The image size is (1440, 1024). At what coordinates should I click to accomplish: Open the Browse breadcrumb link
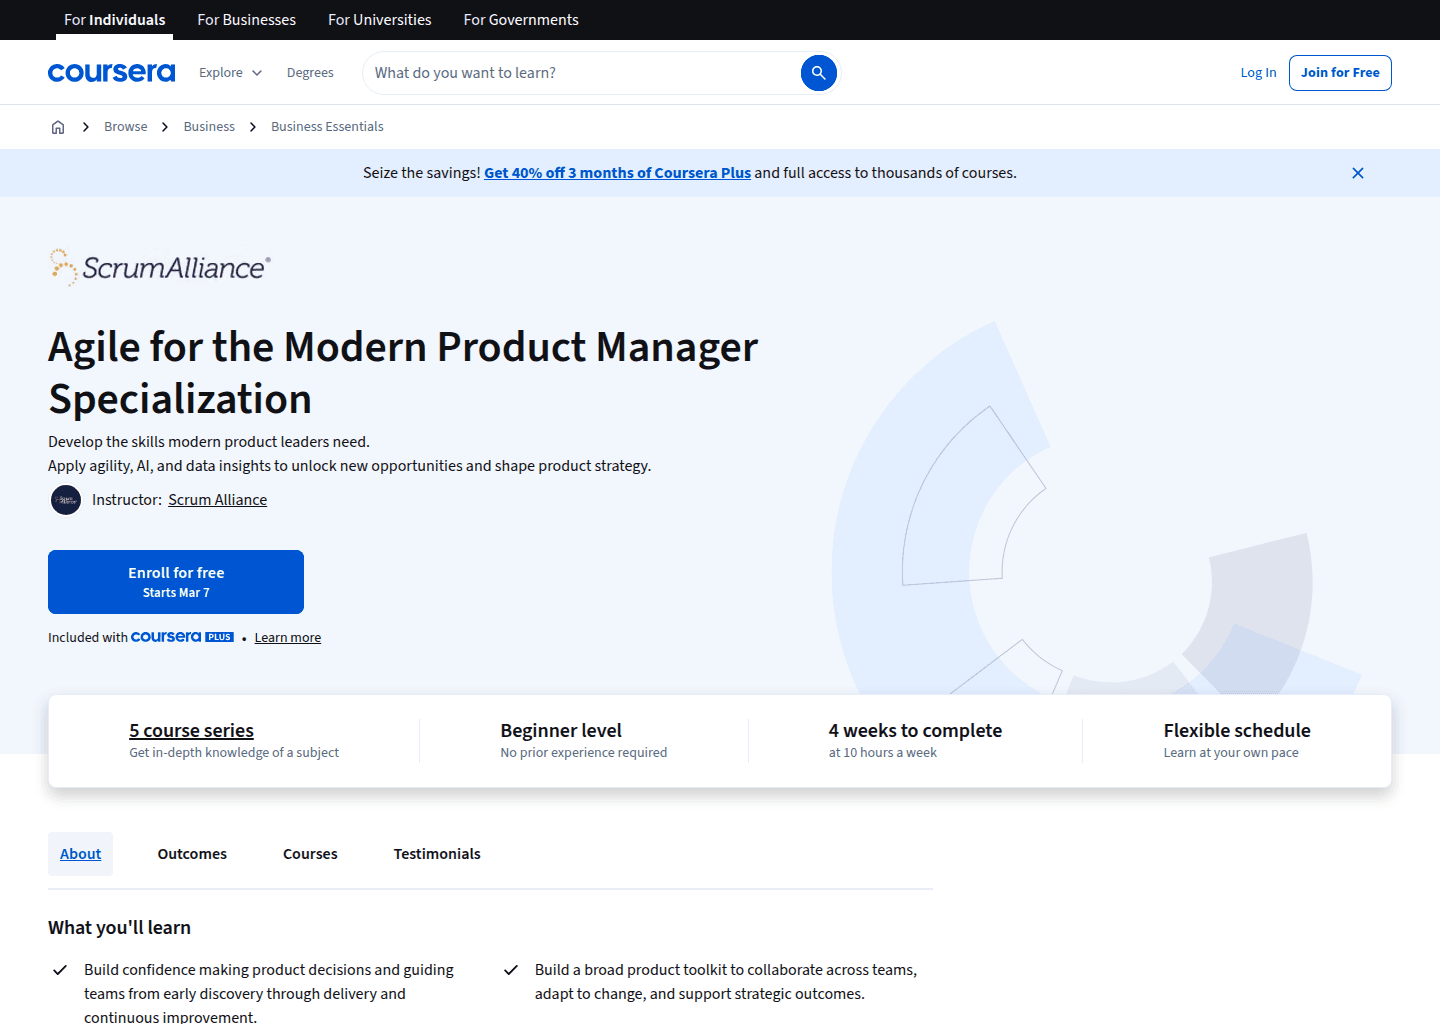click(125, 127)
